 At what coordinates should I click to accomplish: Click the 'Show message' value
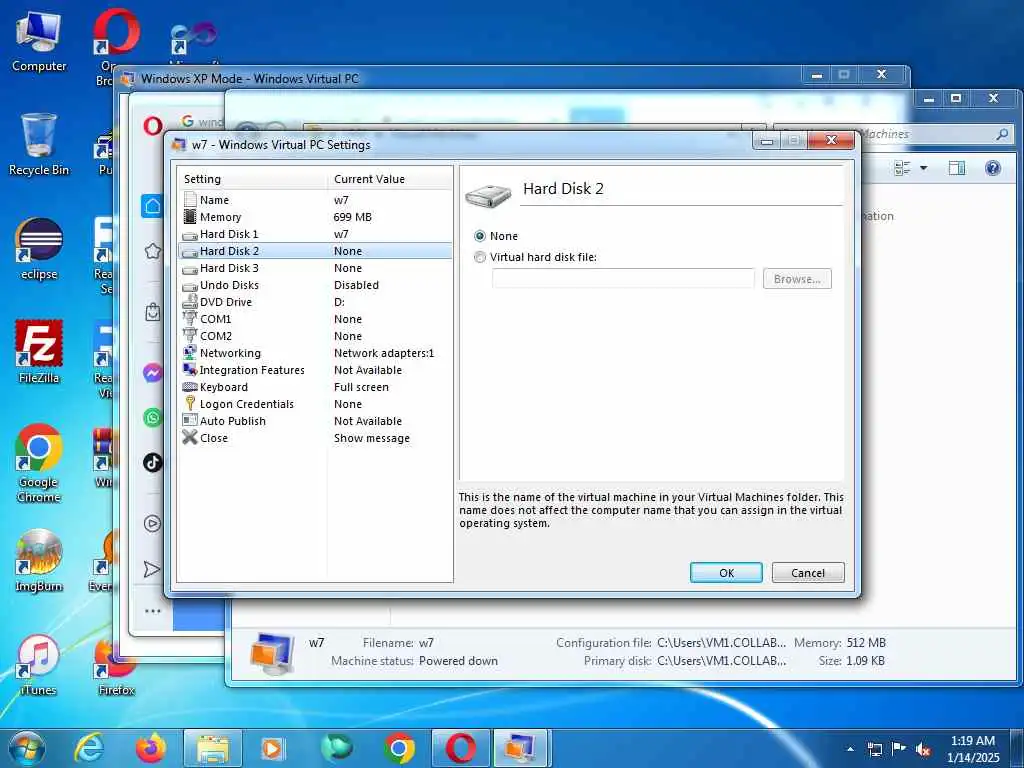tap(372, 438)
